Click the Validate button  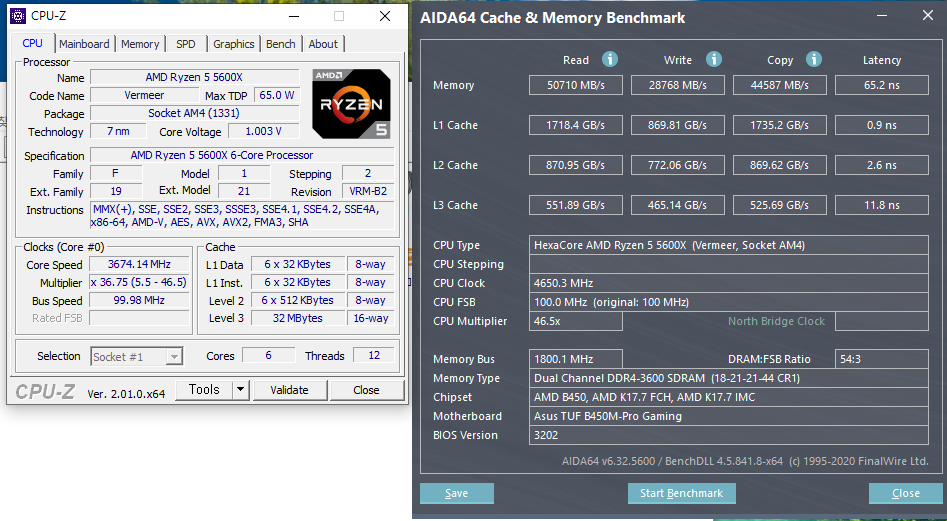coord(289,390)
